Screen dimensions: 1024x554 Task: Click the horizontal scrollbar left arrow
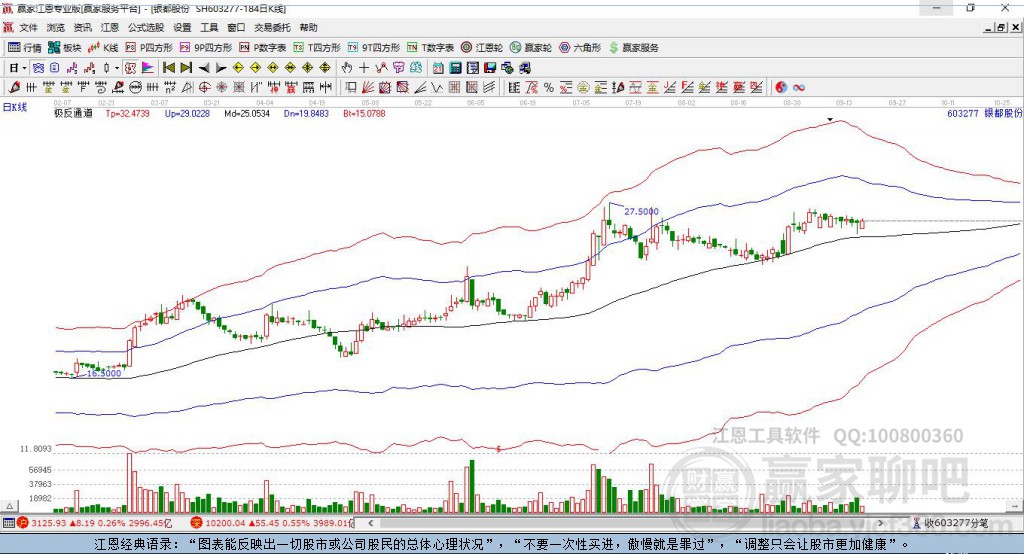click(370, 523)
